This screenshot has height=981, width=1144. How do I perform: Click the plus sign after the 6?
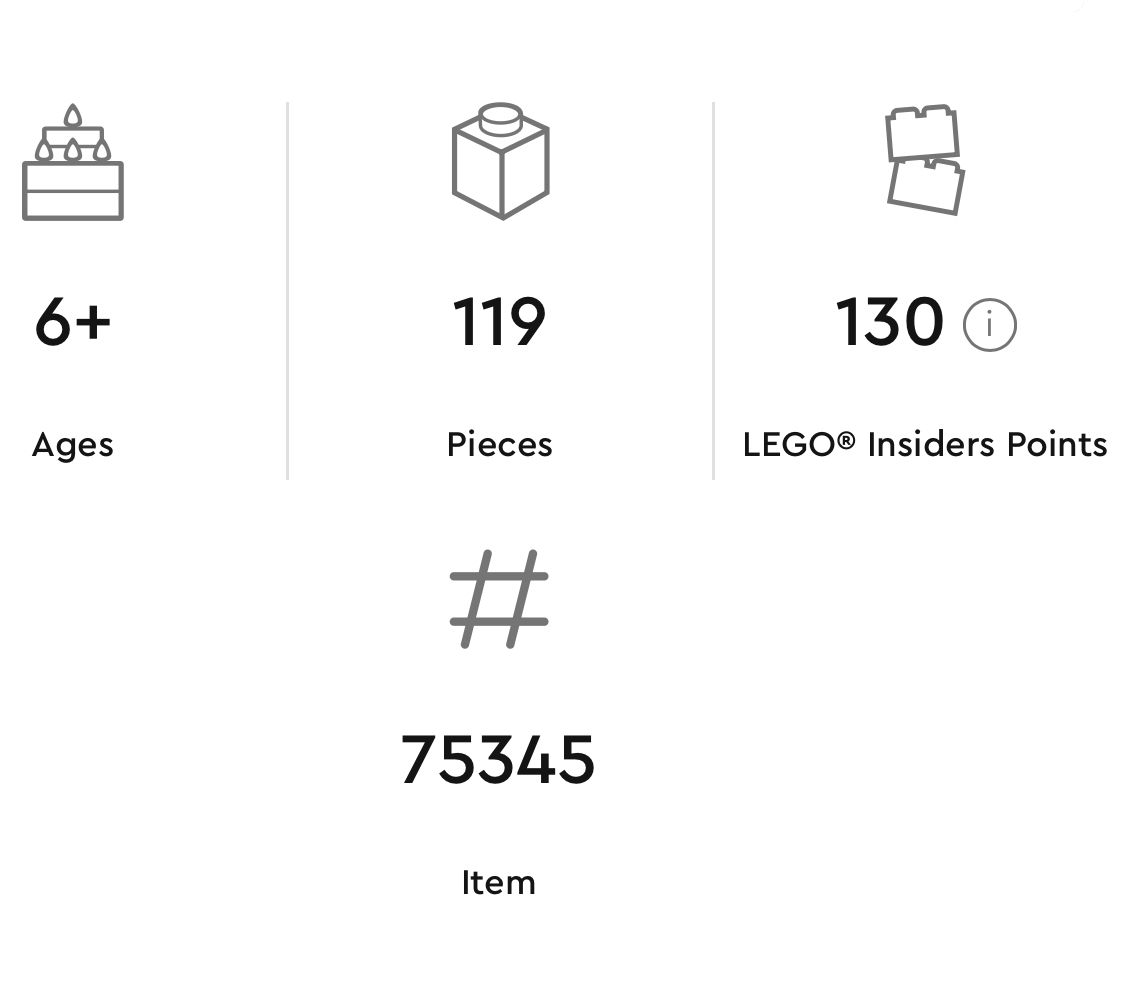pos(93,322)
